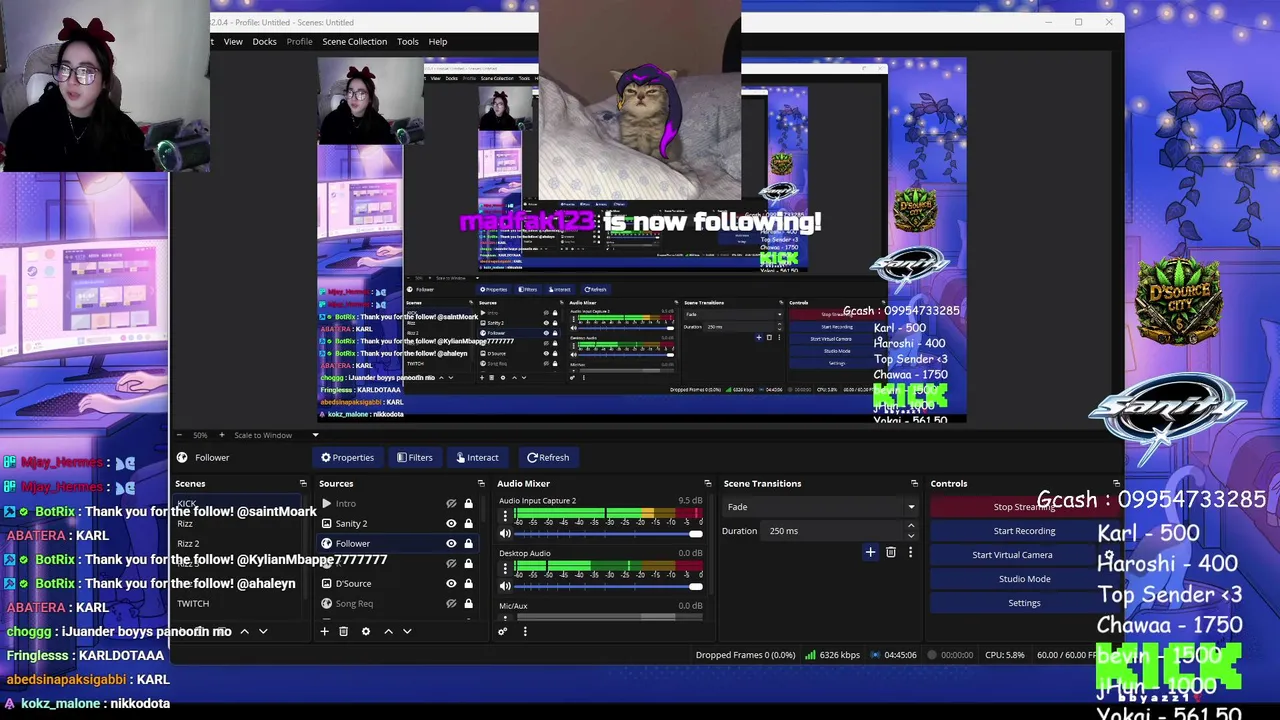
Task: Move selected scene down in Scenes dock
Action: [x=263, y=631]
